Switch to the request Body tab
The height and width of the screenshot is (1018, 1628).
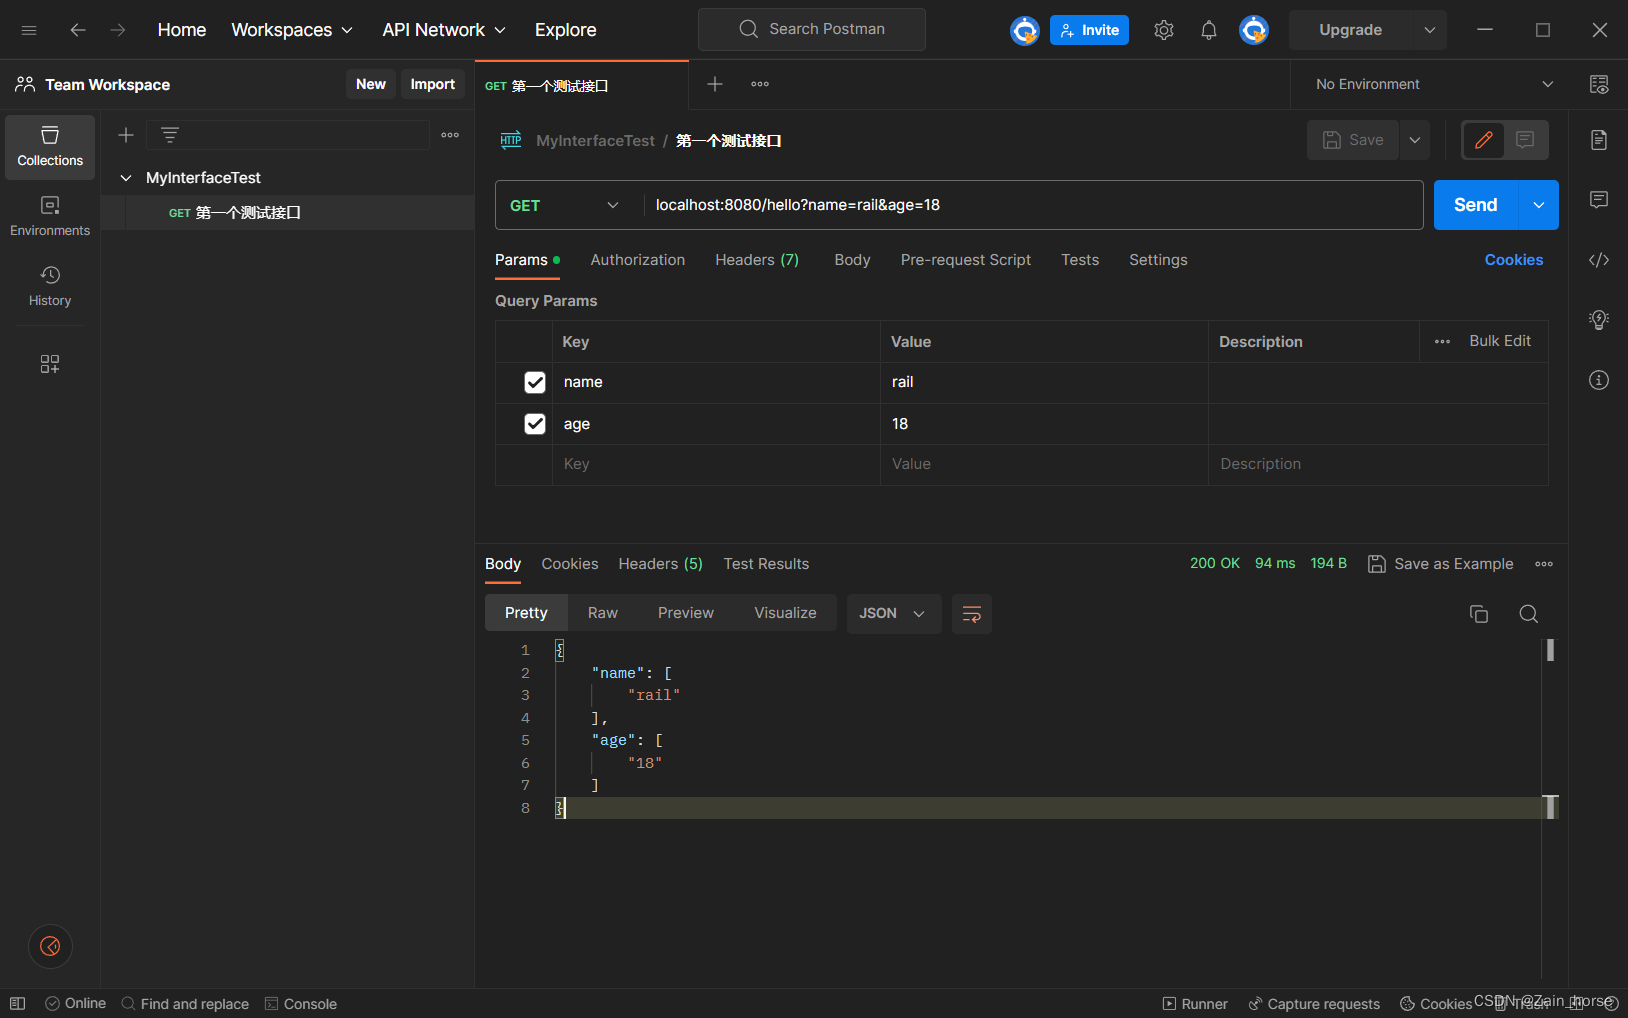(x=852, y=260)
